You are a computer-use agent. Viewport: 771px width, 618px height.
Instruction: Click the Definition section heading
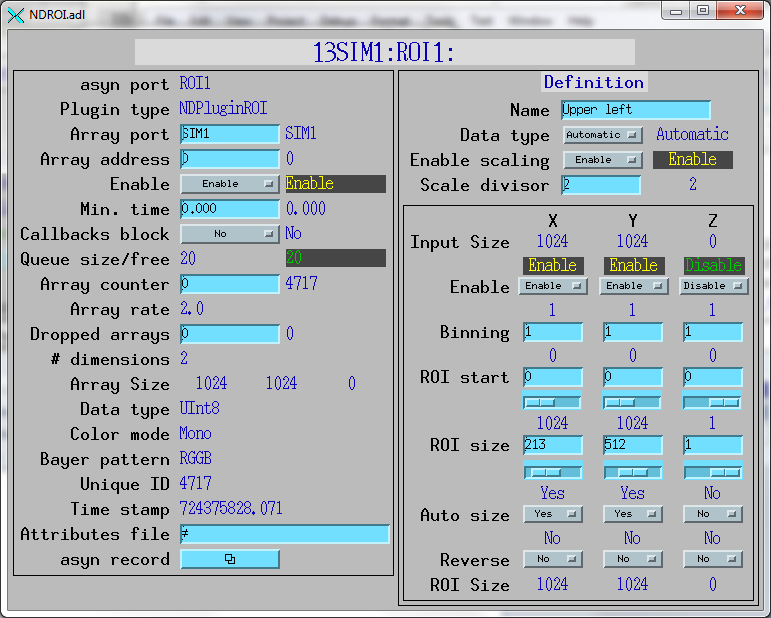click(x=593, y=82)
